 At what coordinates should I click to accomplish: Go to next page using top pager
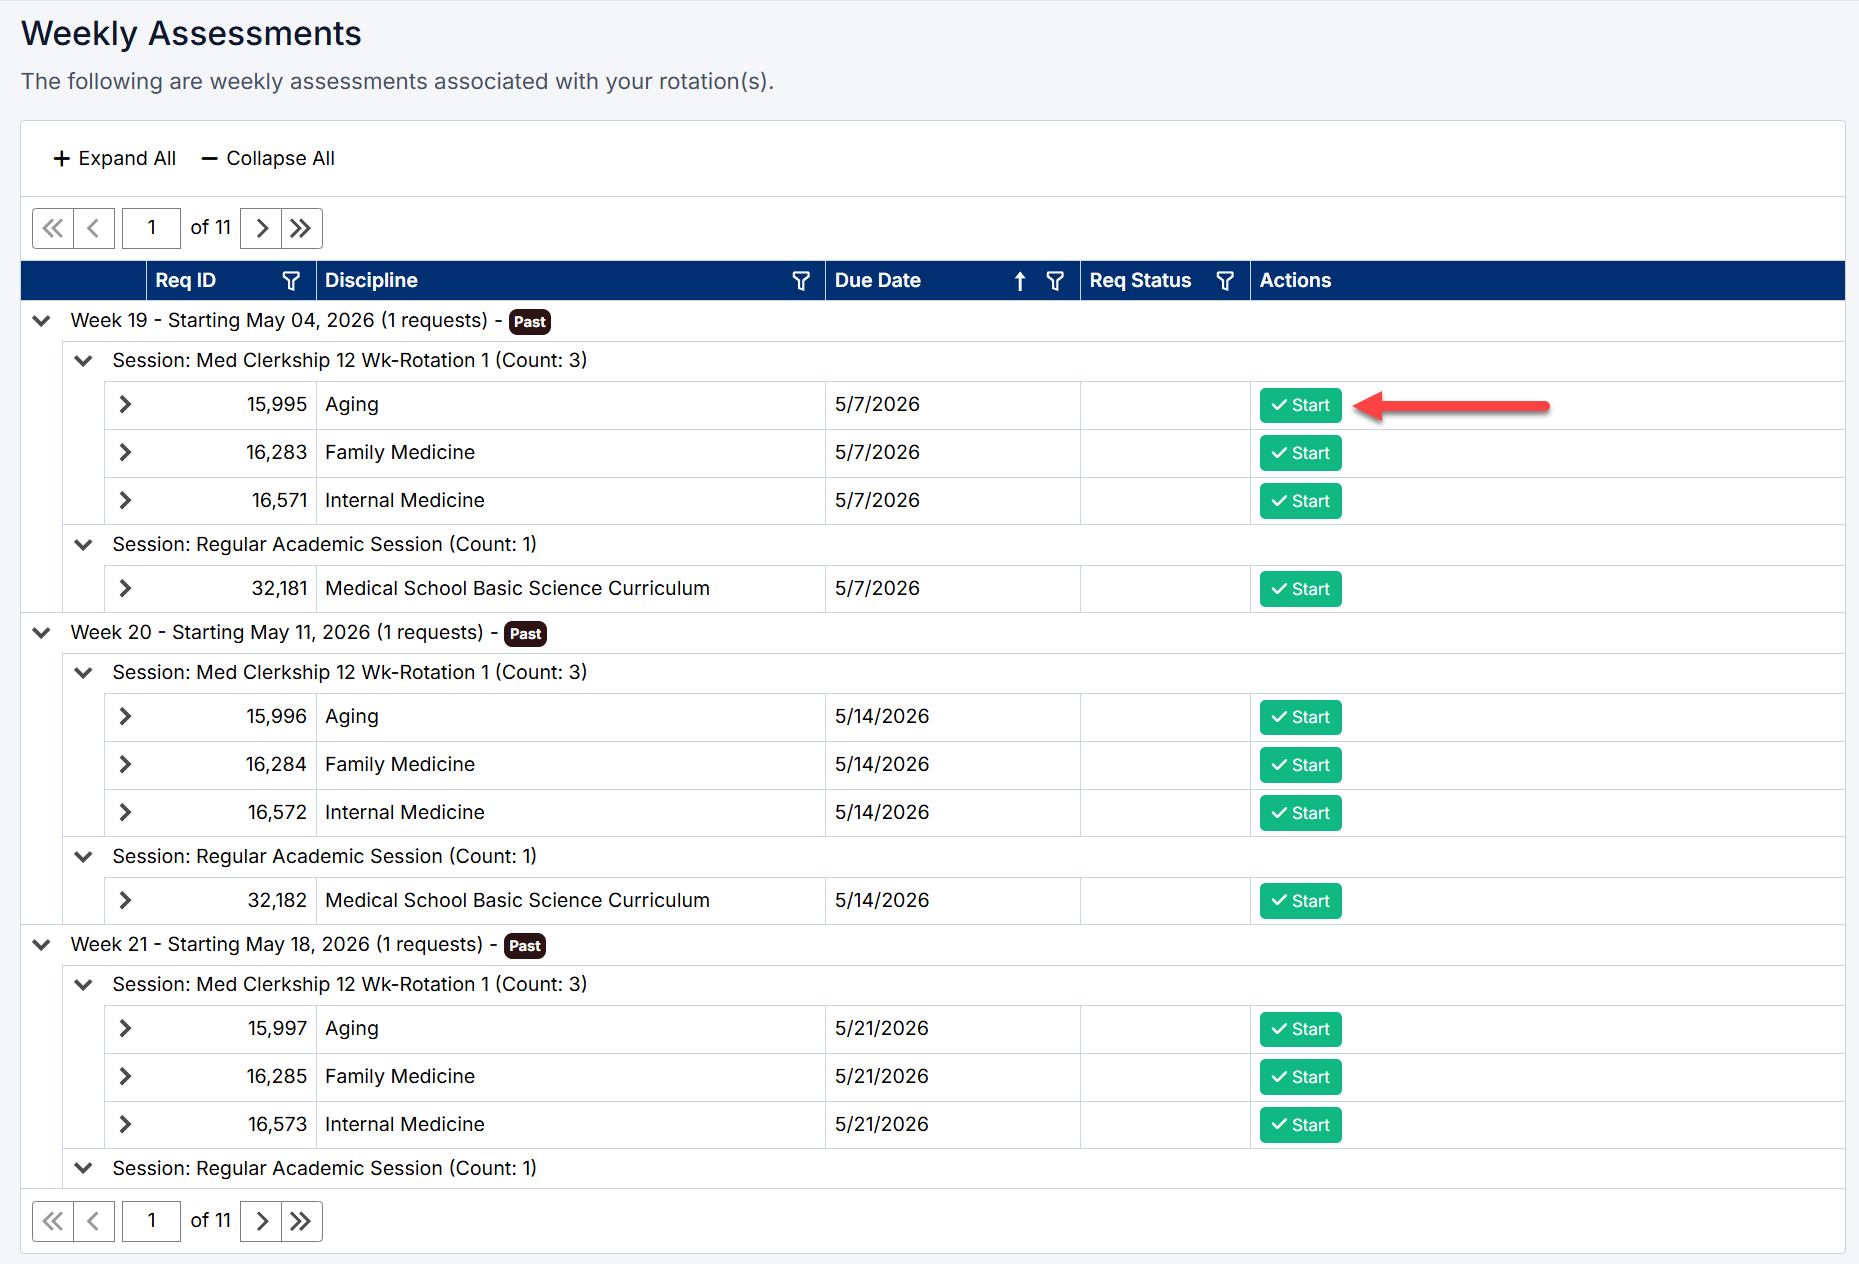pos(261,228)
